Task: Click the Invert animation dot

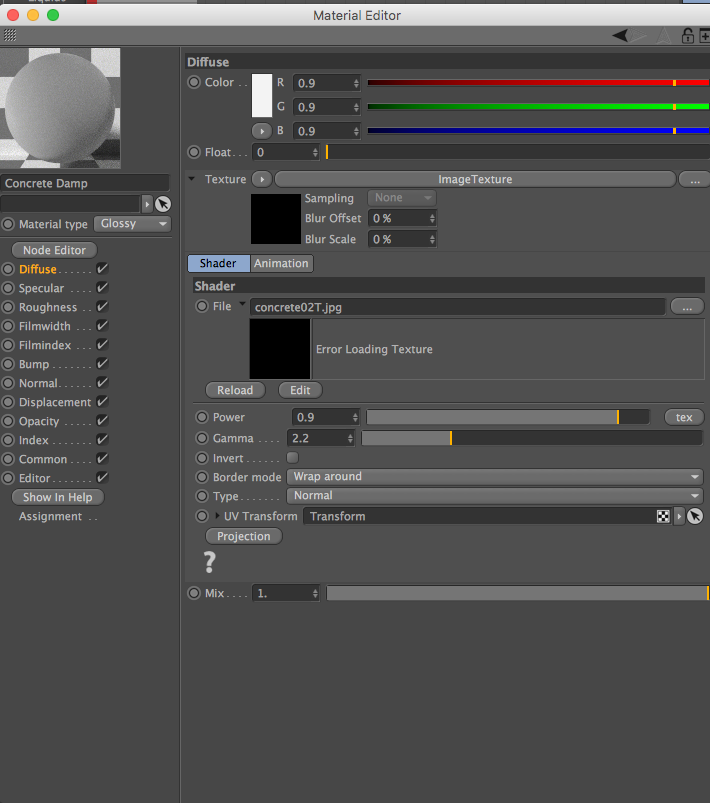Action: point(202,458)
